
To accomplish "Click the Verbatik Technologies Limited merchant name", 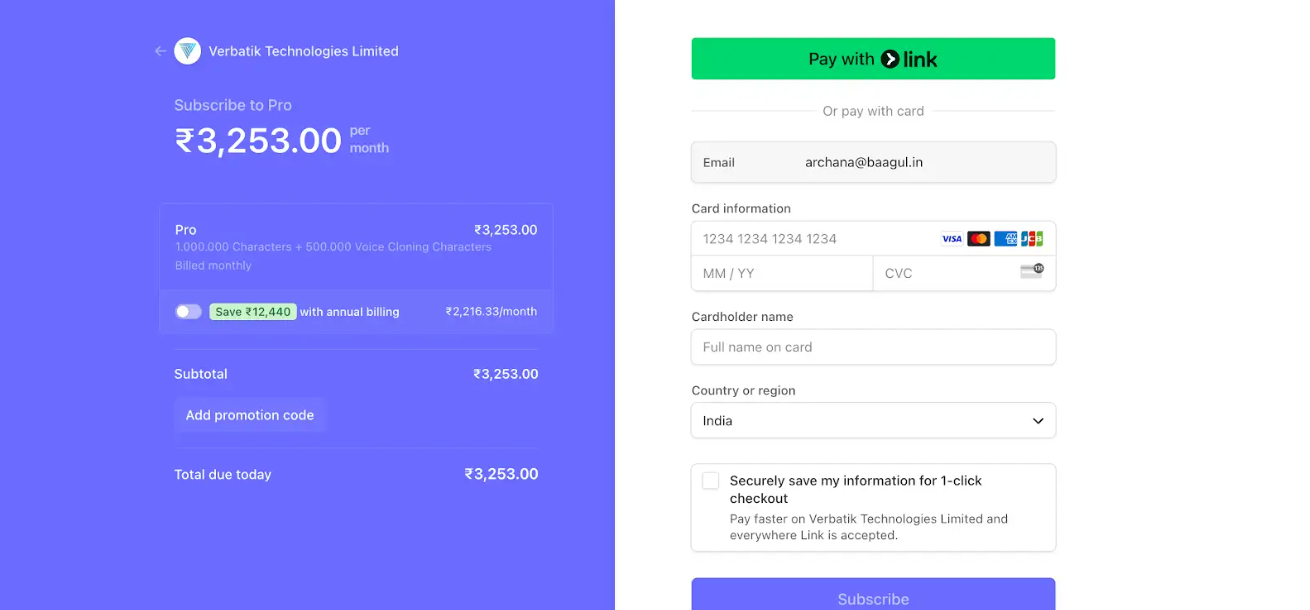I will pos(303,51).
